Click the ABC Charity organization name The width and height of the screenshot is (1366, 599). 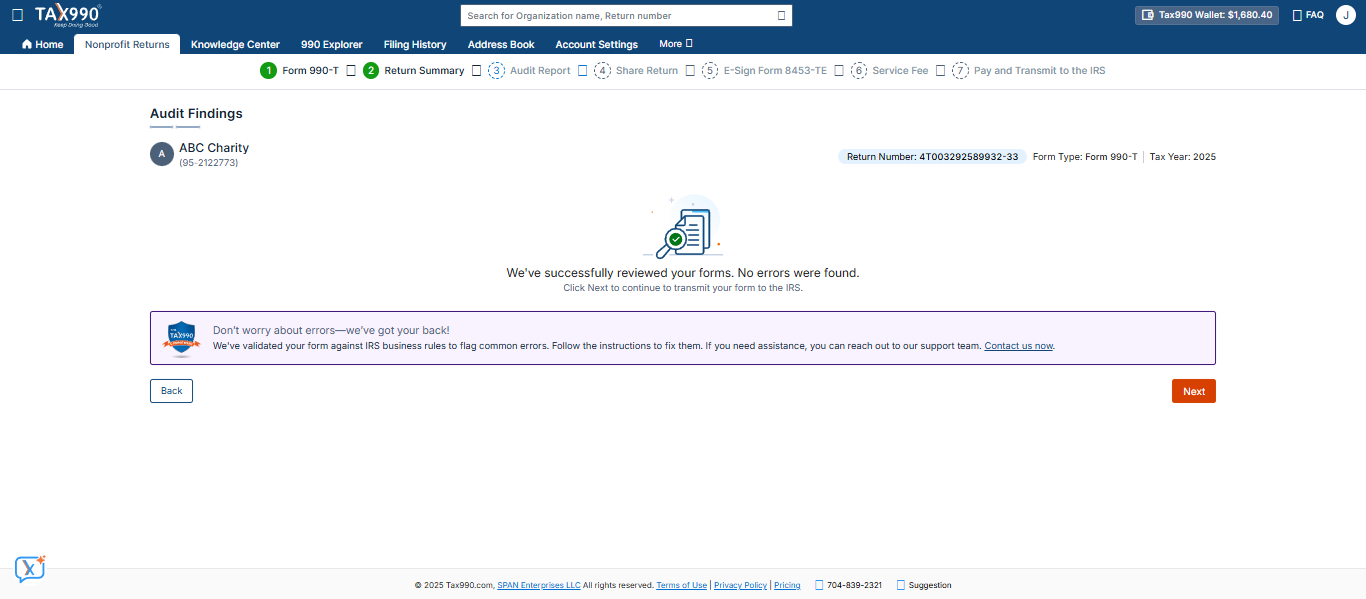click(214, 148)
